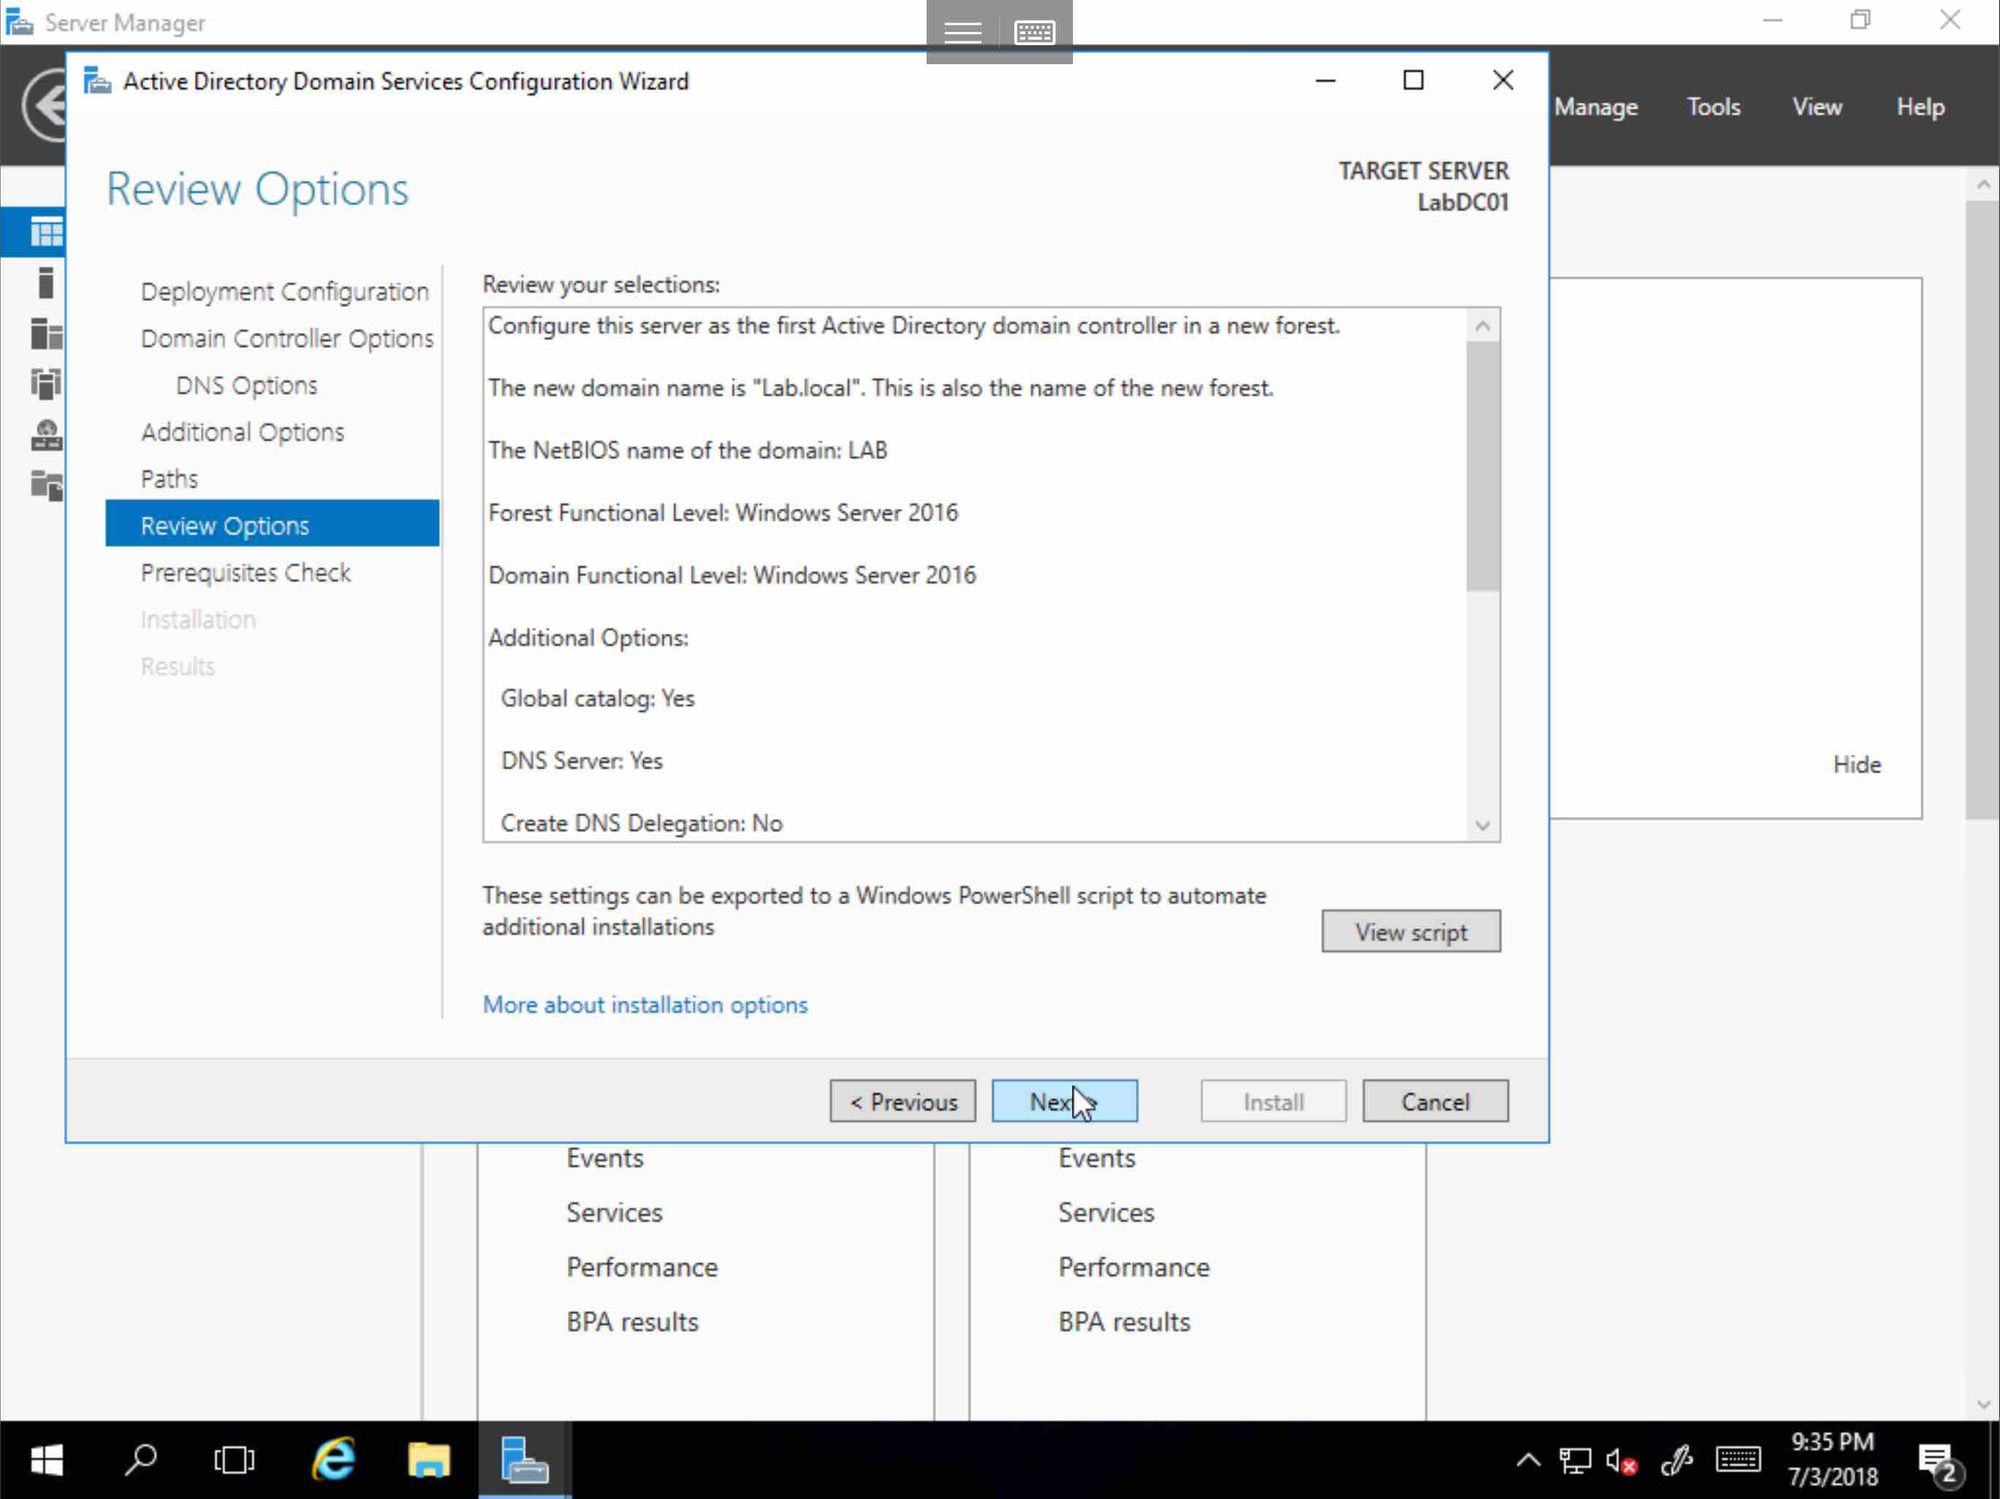
Task: Click Server Manager vertical scrollbar thumb
Action: (x=1982, y=510)
